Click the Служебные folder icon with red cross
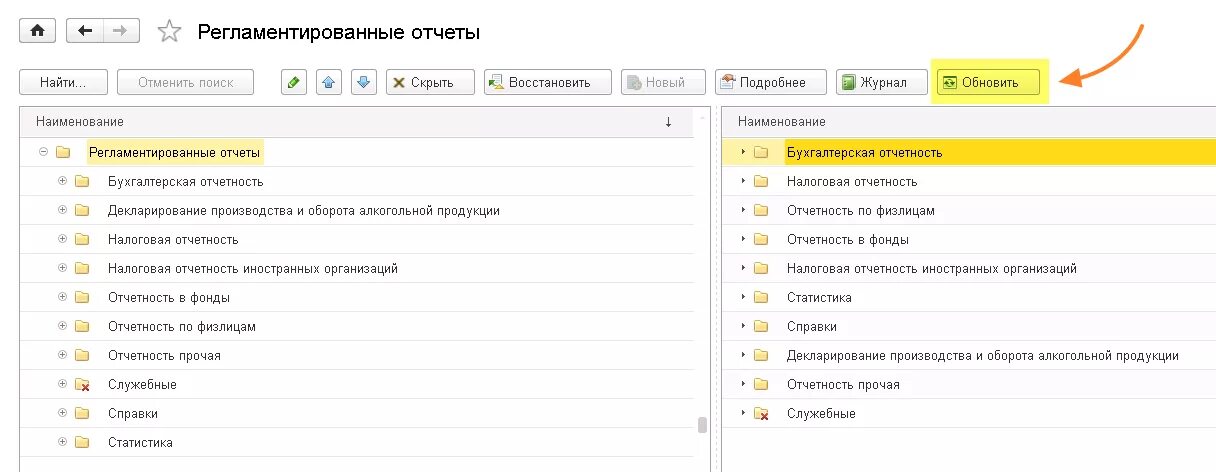 point(83,385)
